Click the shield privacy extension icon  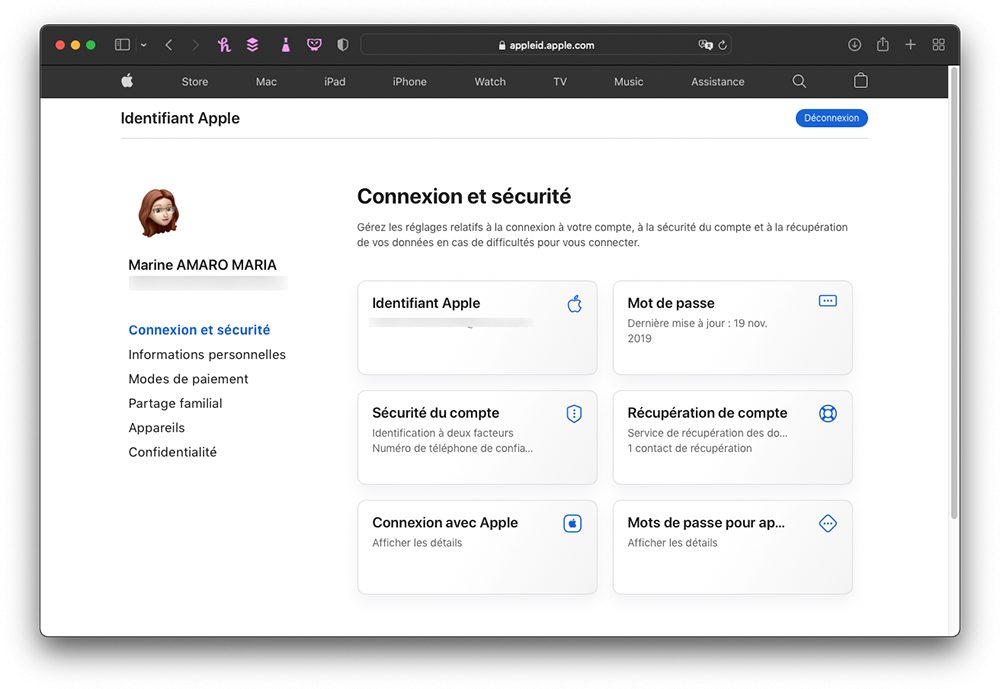click(x=342, y=44)
